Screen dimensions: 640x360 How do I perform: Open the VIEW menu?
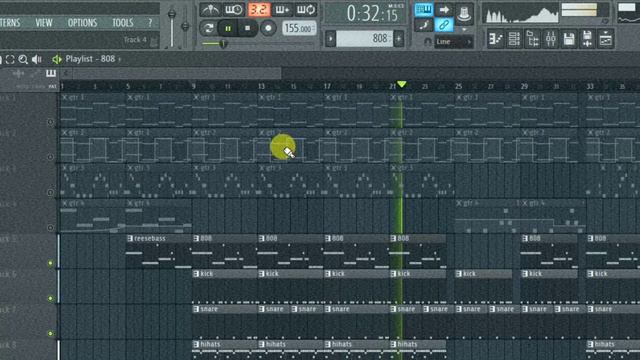[44, 23]
